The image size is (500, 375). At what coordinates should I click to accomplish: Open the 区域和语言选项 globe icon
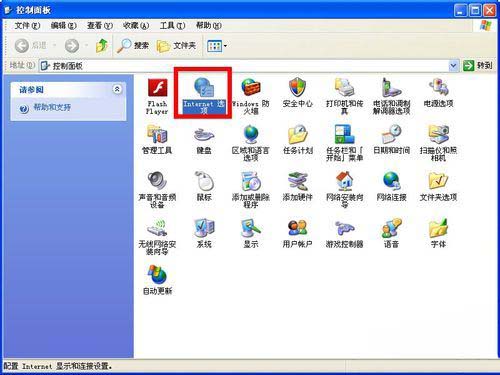tap(251, 135)
